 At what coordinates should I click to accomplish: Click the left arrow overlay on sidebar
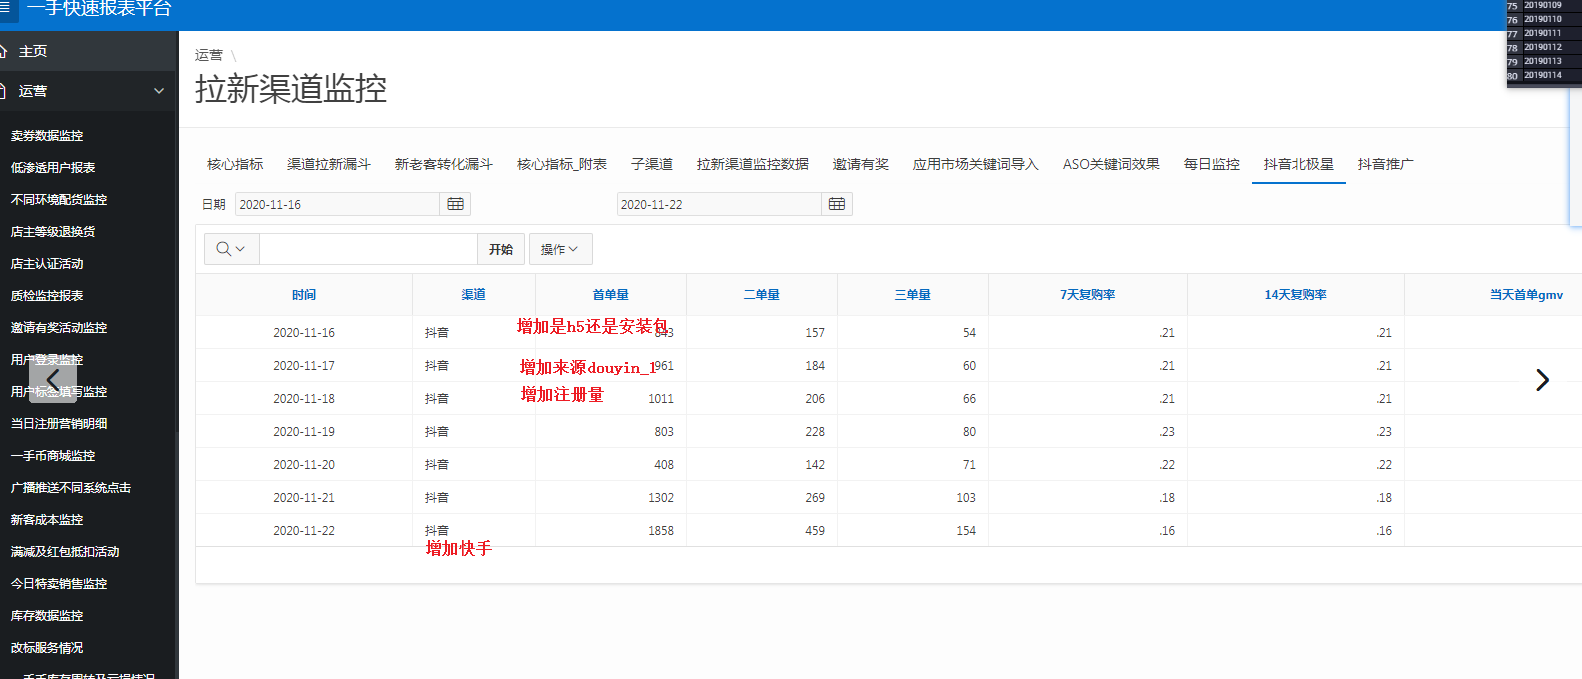click(x=53, y=380)
